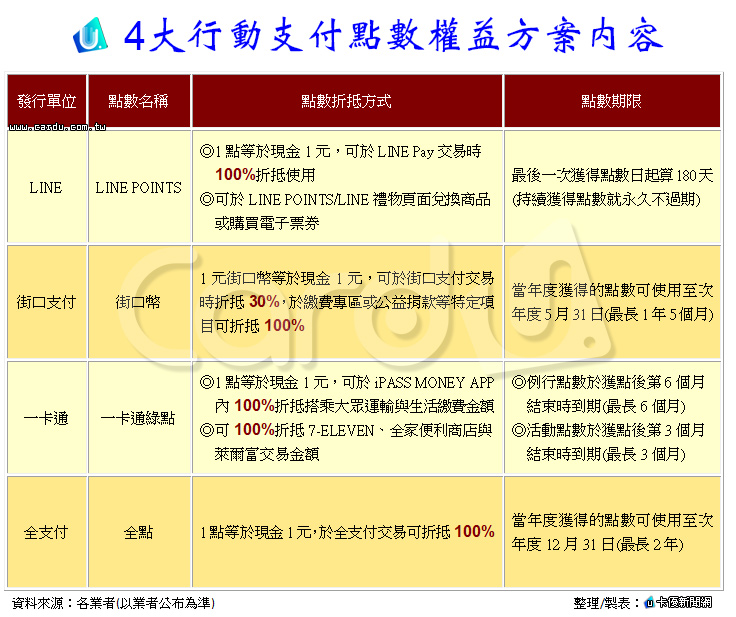
Task: Click LINE points 180天 expiry text
Action: tap(612, 176)
